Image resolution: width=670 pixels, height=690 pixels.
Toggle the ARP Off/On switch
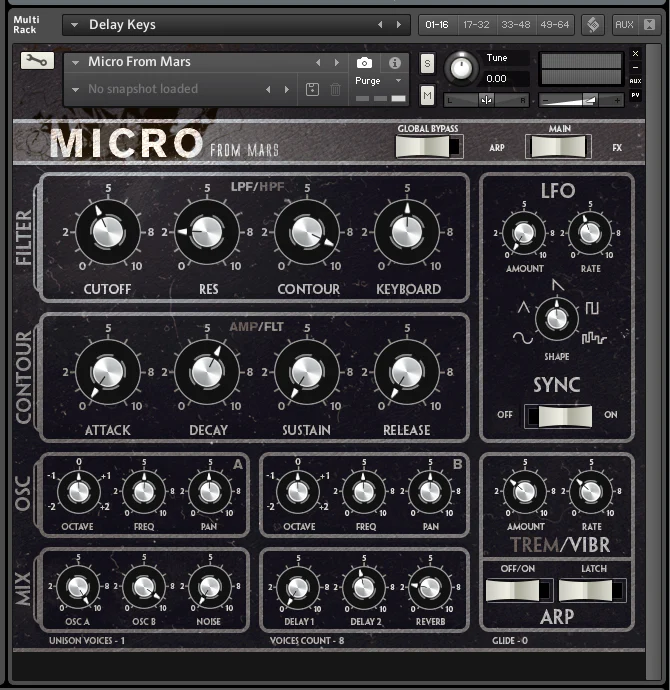coord(519,590)
